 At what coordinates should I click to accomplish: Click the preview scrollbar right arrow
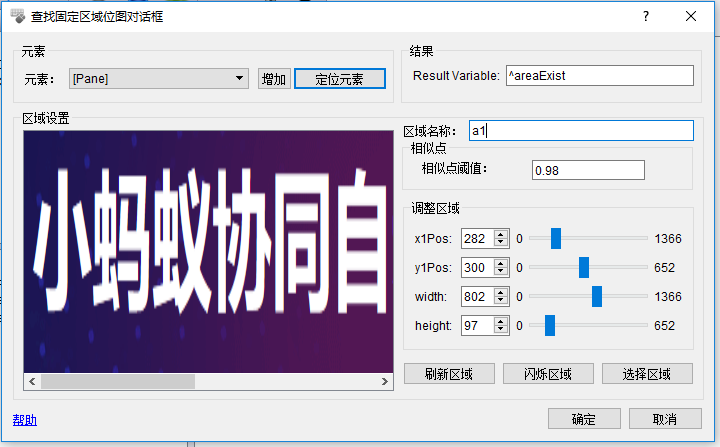pyautogui.click(x=385, y=381)
